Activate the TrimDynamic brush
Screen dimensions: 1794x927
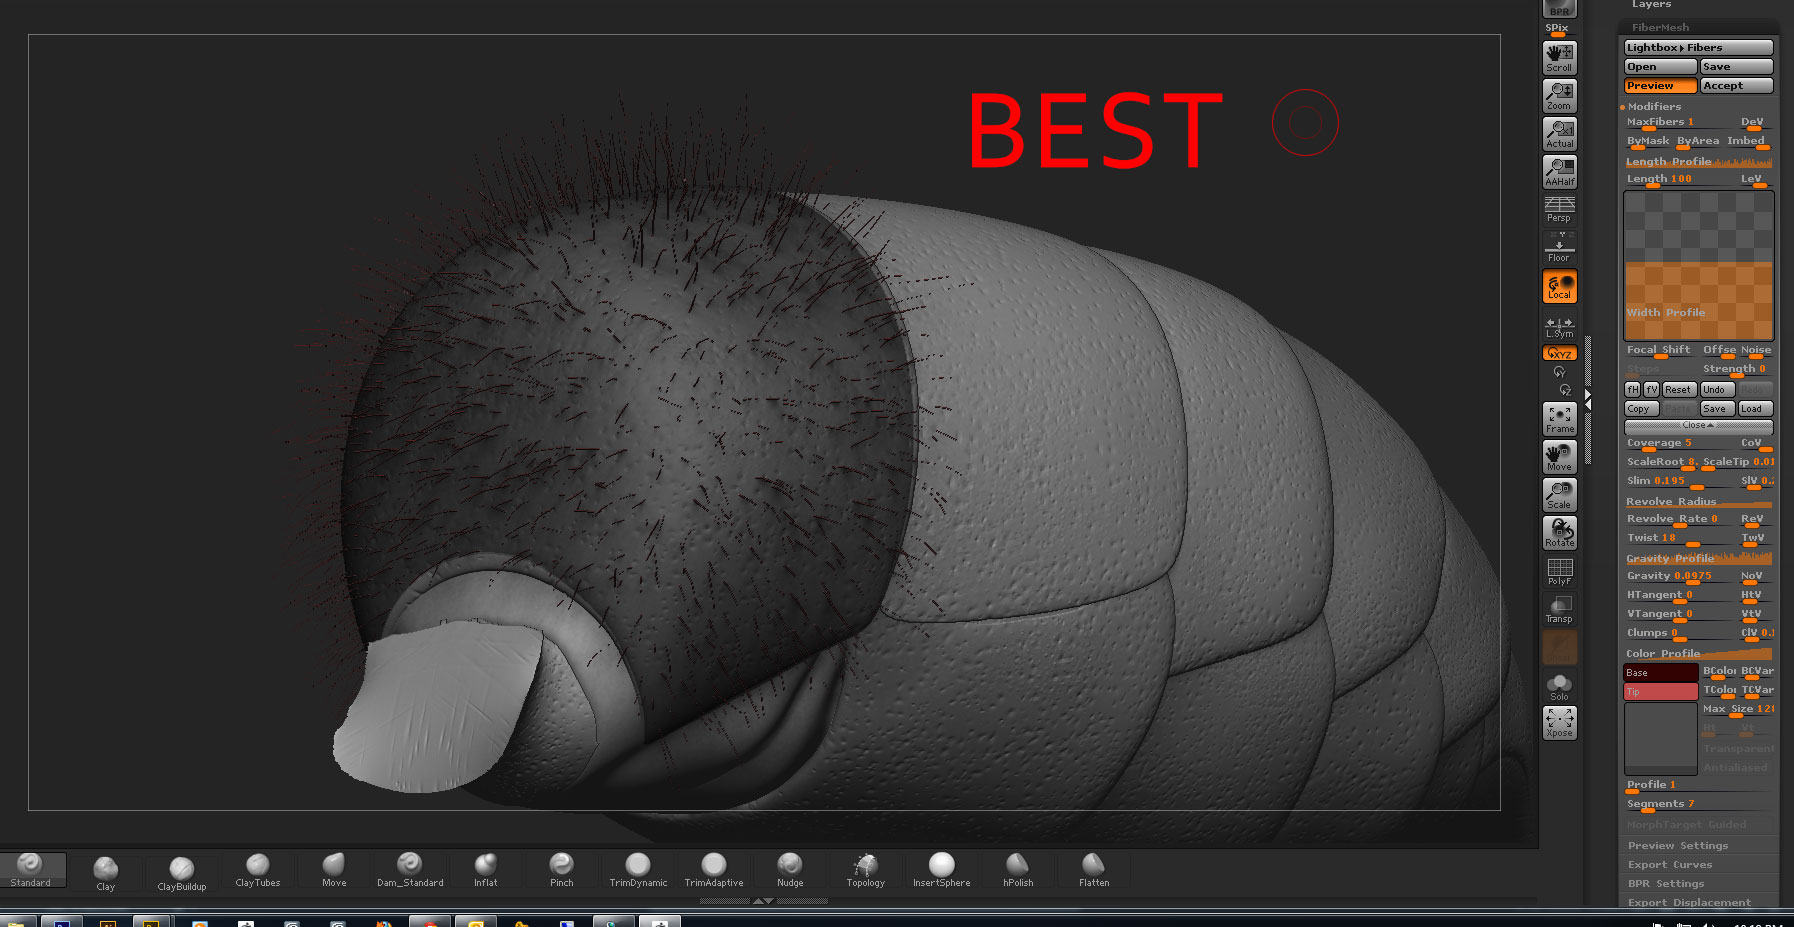pos(638,866)
